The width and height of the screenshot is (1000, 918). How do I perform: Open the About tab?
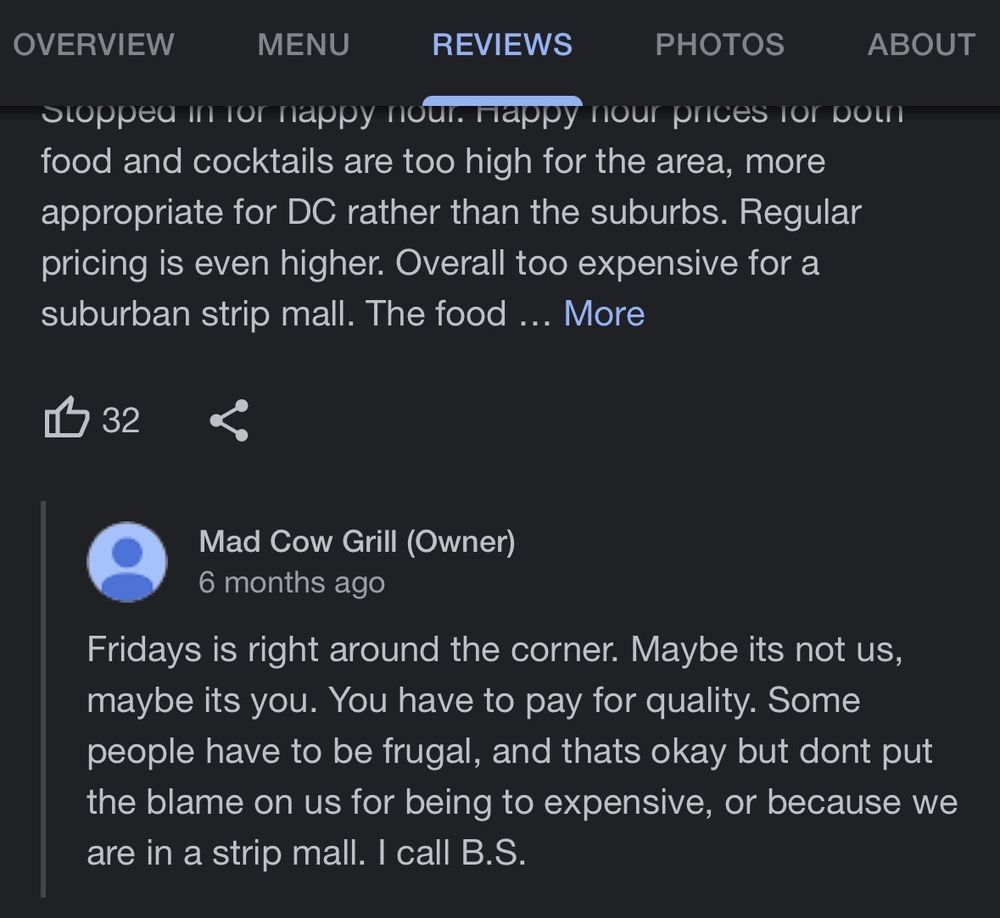pos(920,45)
